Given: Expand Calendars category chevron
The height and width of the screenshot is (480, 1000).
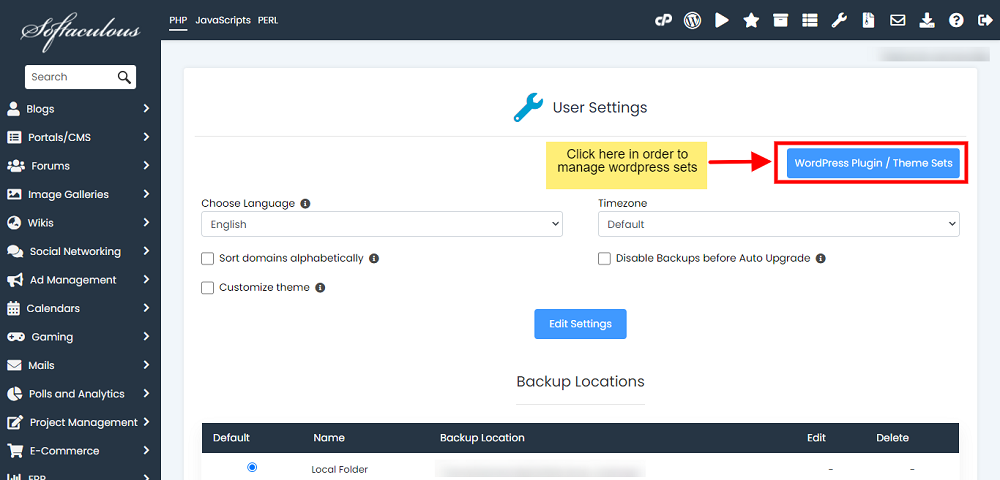Looking at the screenshot, I should (147, 308).
